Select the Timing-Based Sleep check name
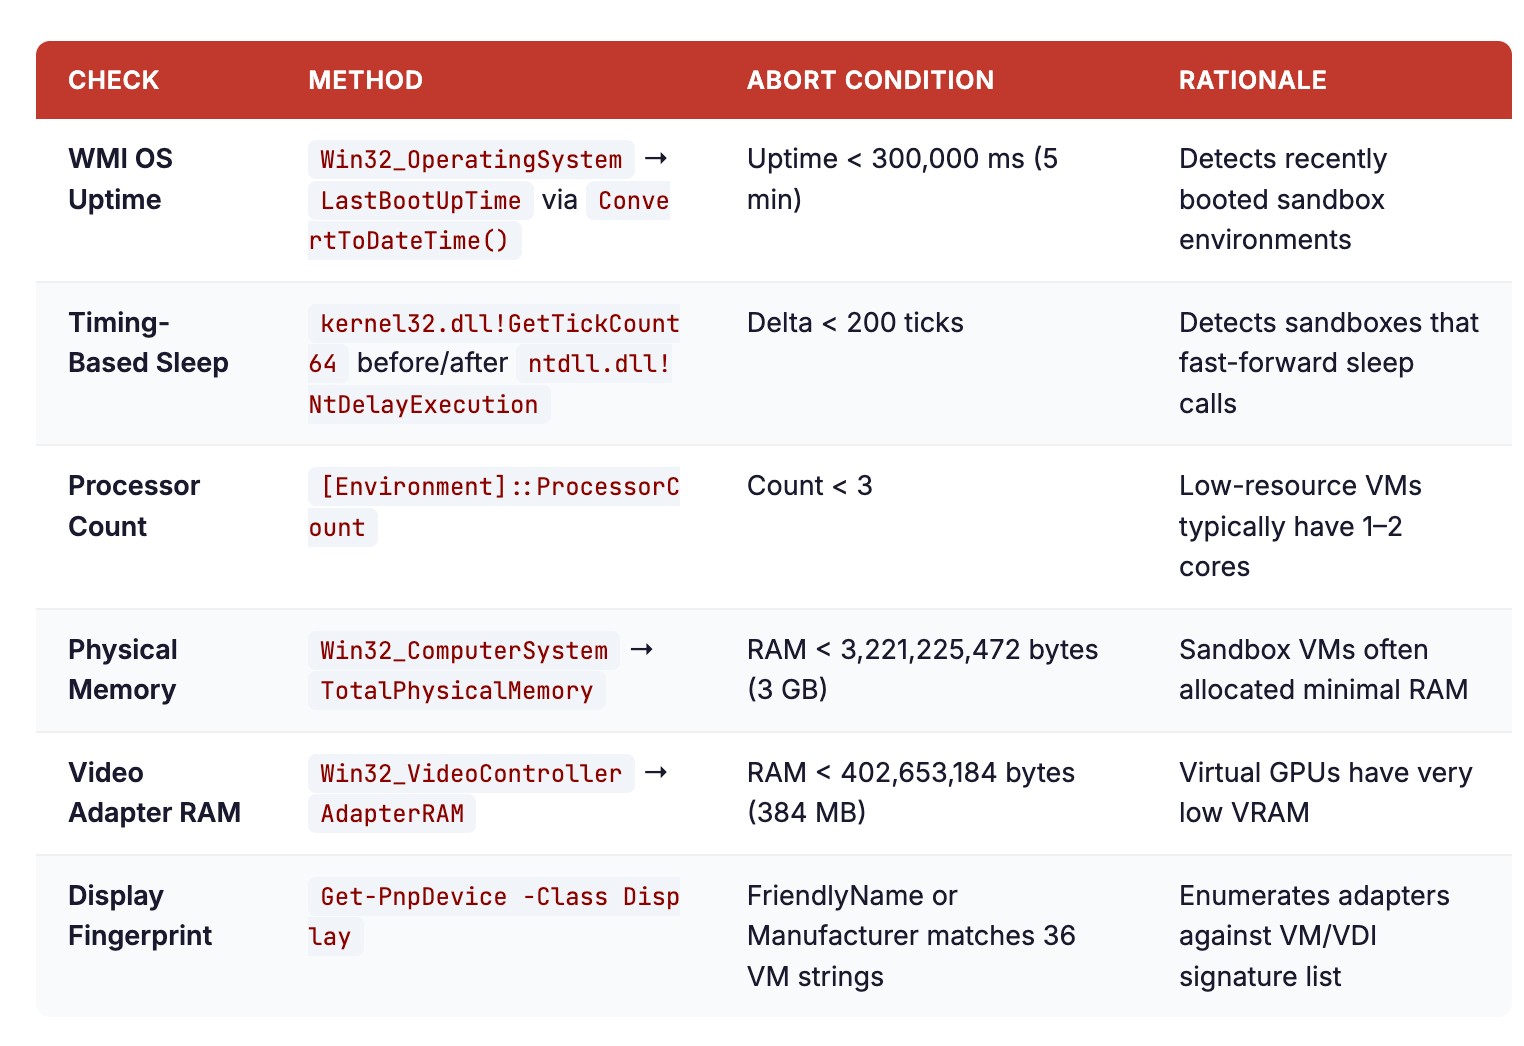The width and height of the screenshot is (1524, 1046). click(148, 343)
